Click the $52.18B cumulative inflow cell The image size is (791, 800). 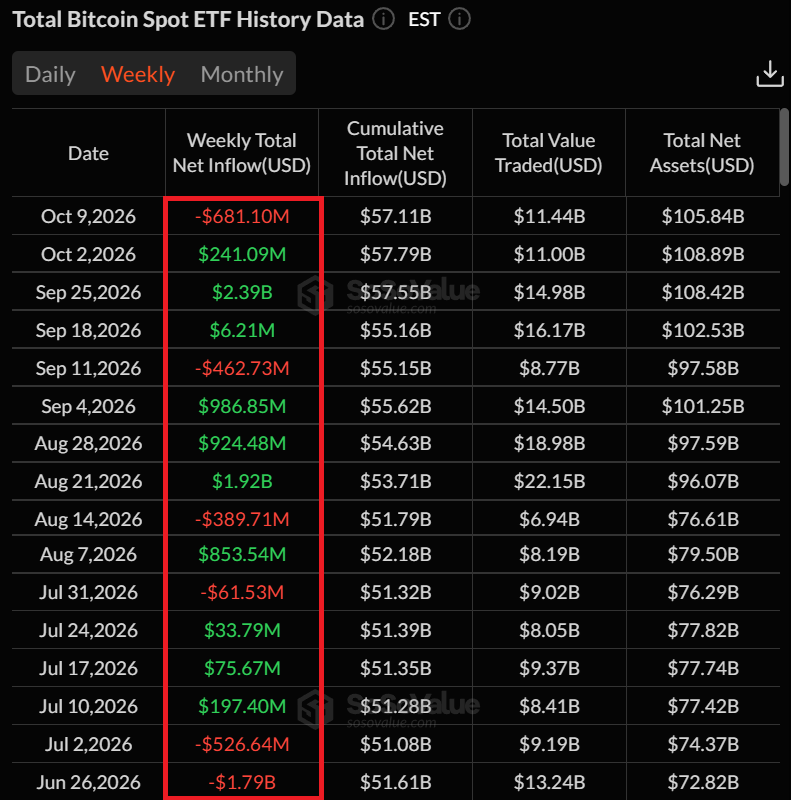pos(396,554)
